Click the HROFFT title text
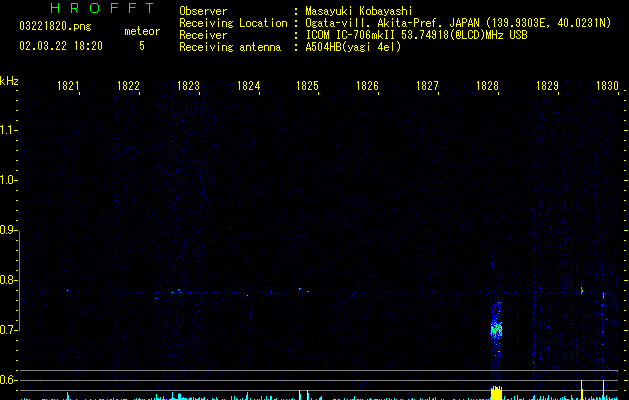The width and height of the screenshot is (629, 400). 103,8
